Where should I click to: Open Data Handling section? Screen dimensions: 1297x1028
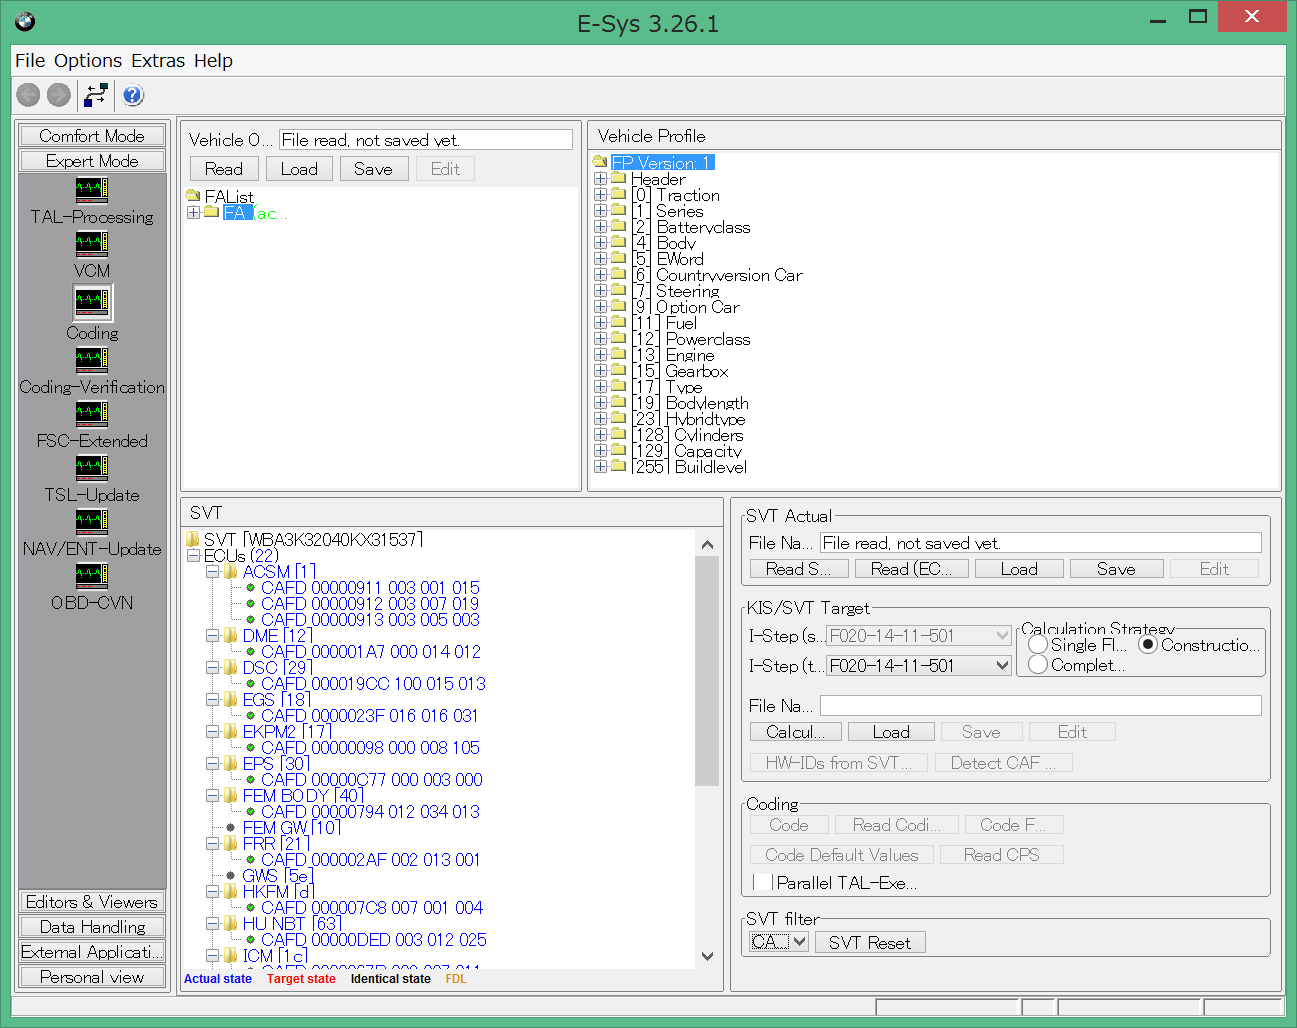pos(92,927)
